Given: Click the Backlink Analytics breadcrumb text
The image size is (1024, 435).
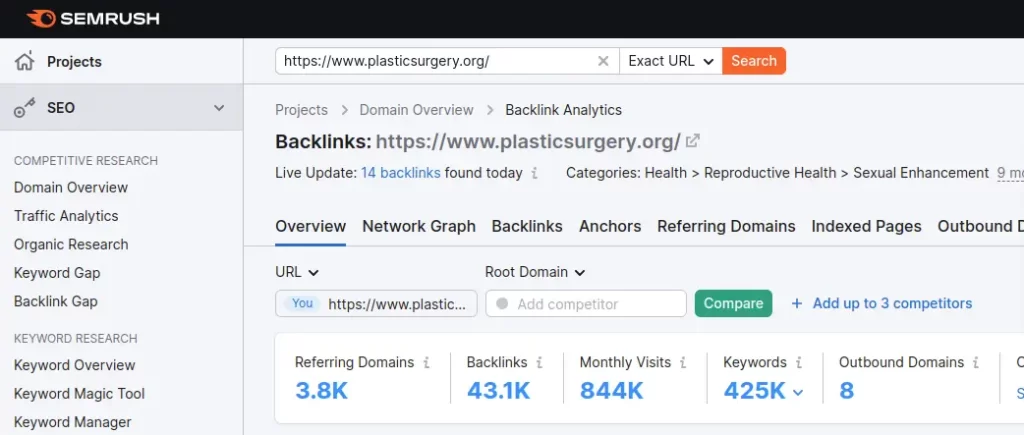Looking at the screenshot, I should pyautogui.click(x=564, y=110).
